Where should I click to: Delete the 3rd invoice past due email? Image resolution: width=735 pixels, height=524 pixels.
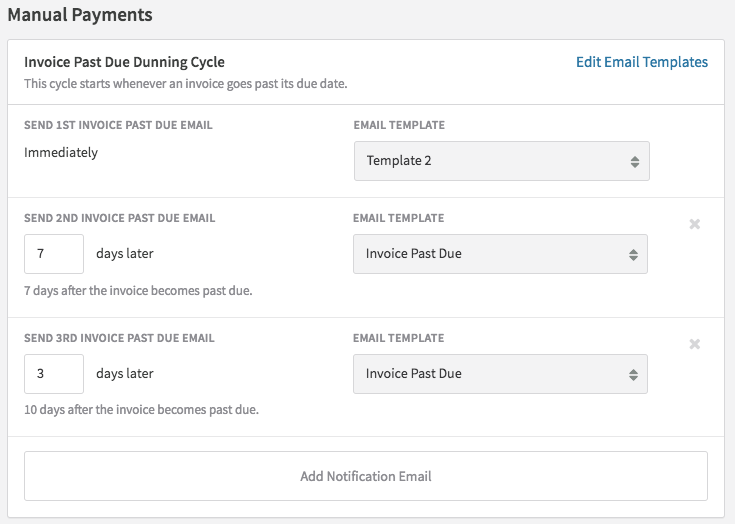(x=694, y=344)
